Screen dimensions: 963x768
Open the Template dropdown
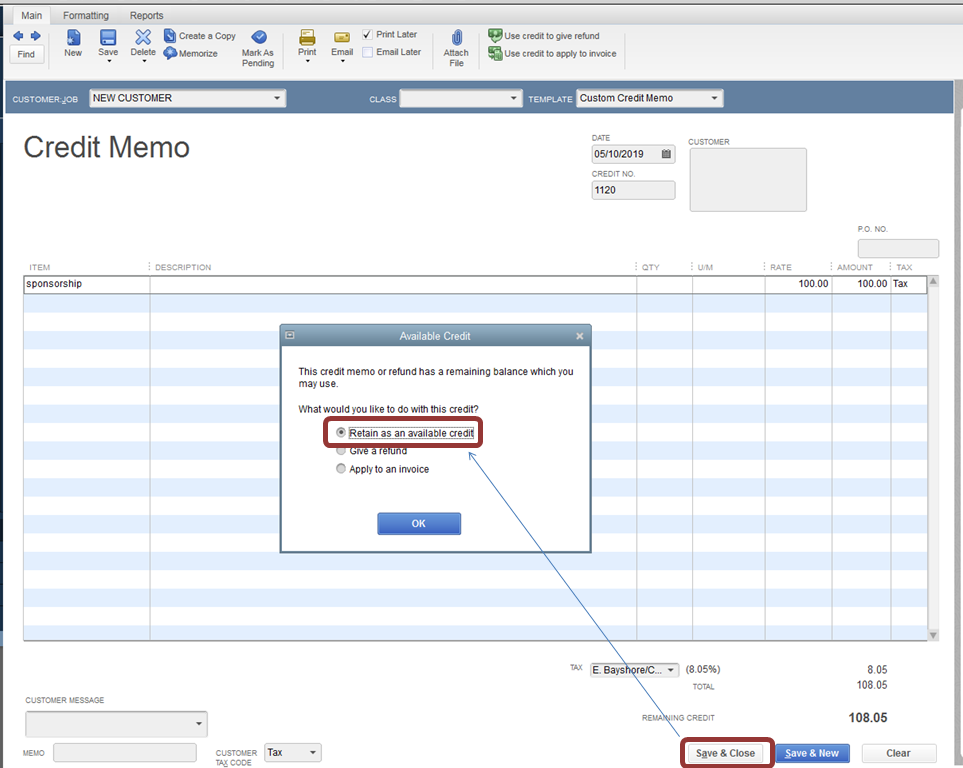click(x=714, y=98)
